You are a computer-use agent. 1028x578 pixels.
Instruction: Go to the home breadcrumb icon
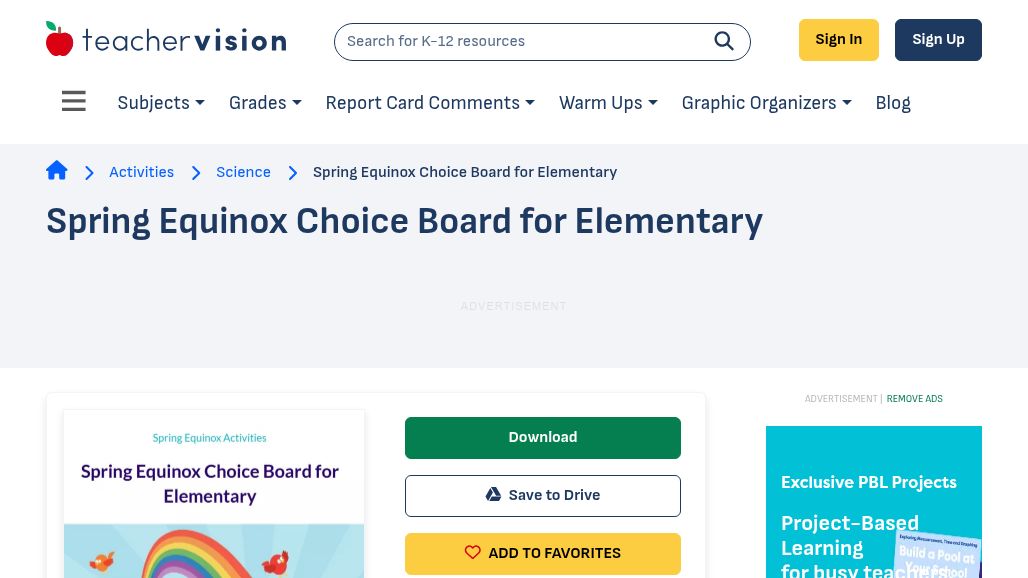[57, 171]
